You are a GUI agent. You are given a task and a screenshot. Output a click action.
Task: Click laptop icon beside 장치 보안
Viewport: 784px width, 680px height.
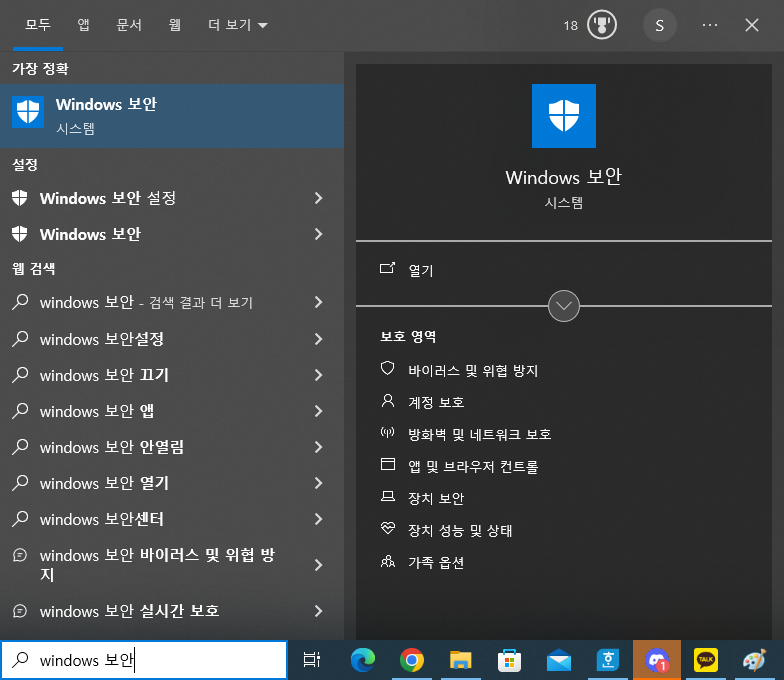pos(388,496)
